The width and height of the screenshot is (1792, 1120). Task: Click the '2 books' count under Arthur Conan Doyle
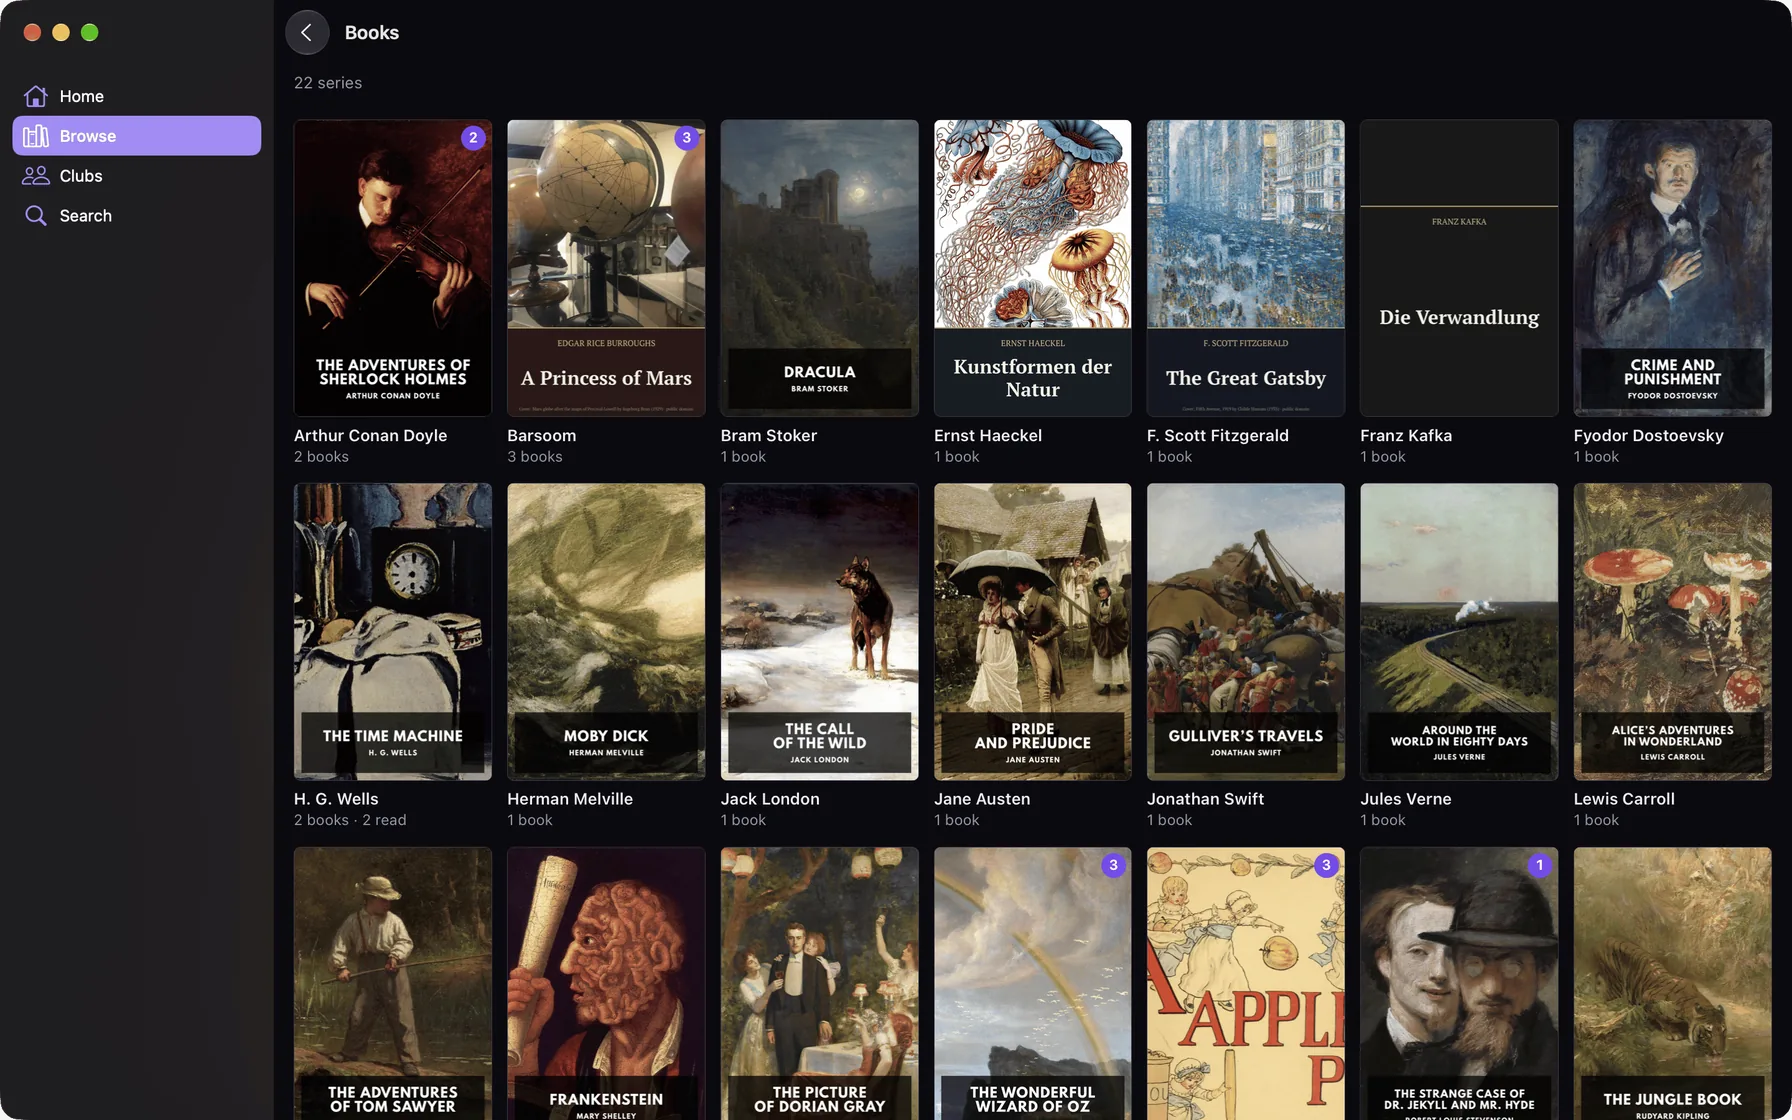coord(321,457)
